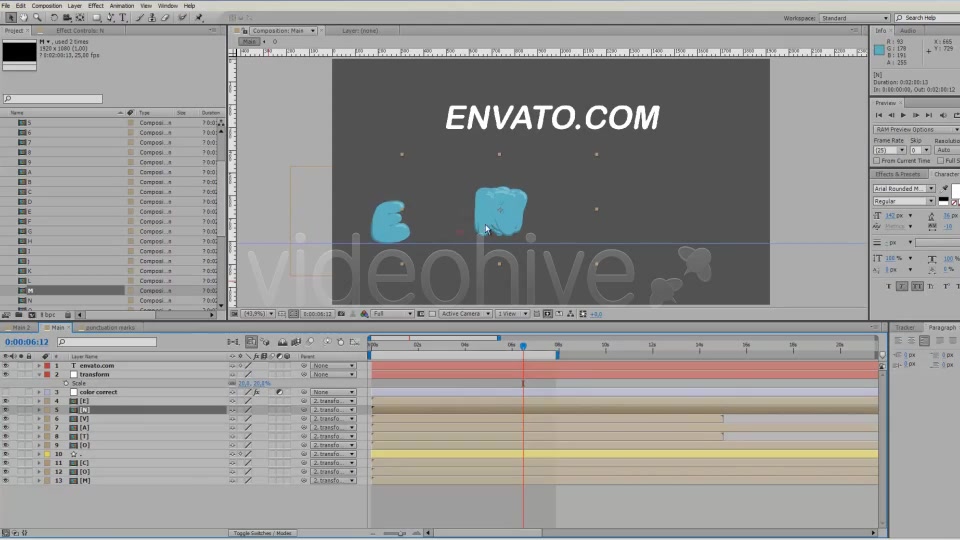Image resolution: width=960 pixels, height=540 pixels.
Task: Click the Last Frame preview button
Action: (929, 115)
